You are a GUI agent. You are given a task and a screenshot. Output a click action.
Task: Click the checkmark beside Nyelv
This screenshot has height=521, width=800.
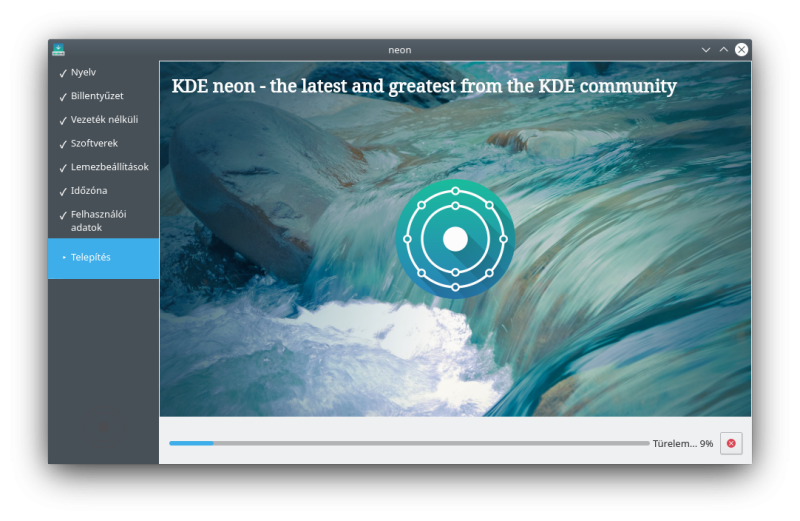click(63, 73)
